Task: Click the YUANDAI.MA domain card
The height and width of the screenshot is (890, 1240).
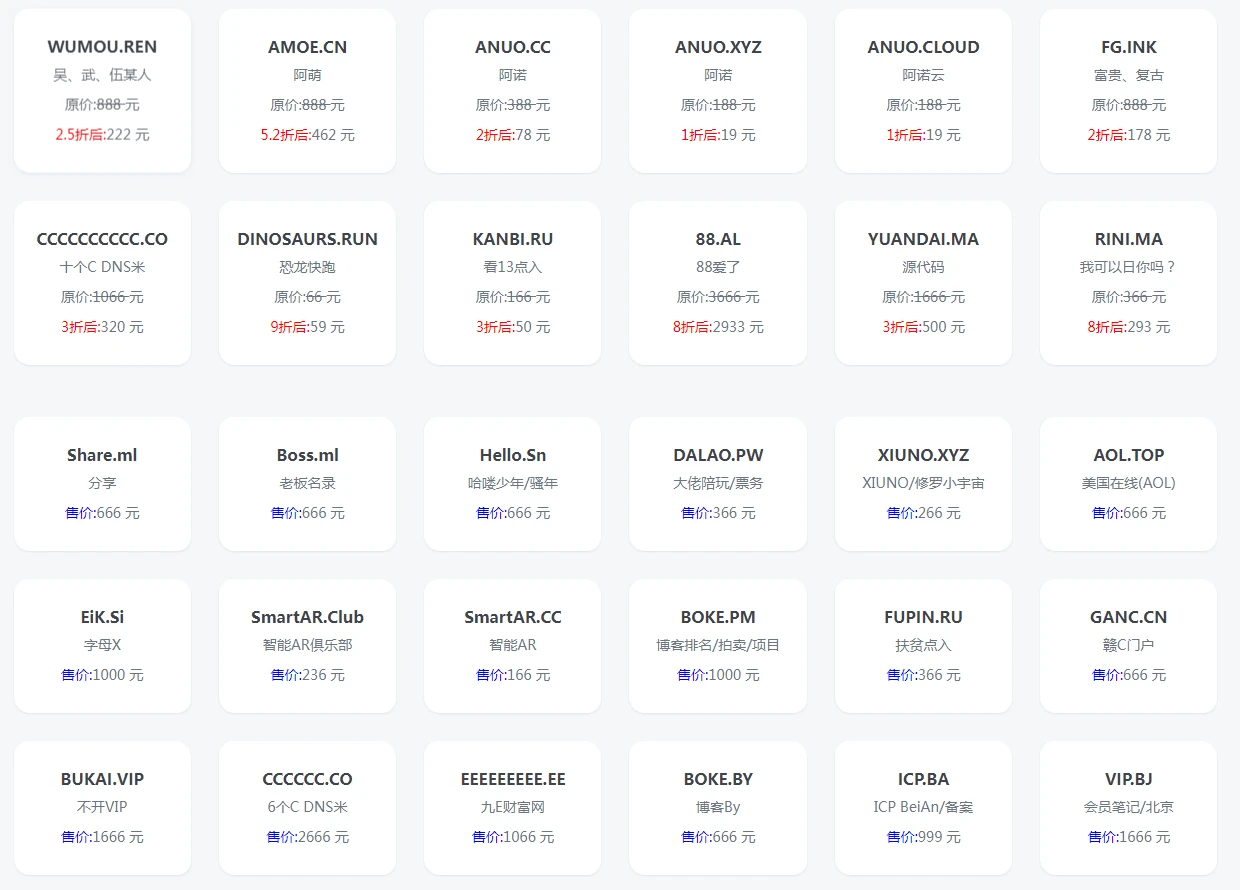Action: tap(923, 283)
